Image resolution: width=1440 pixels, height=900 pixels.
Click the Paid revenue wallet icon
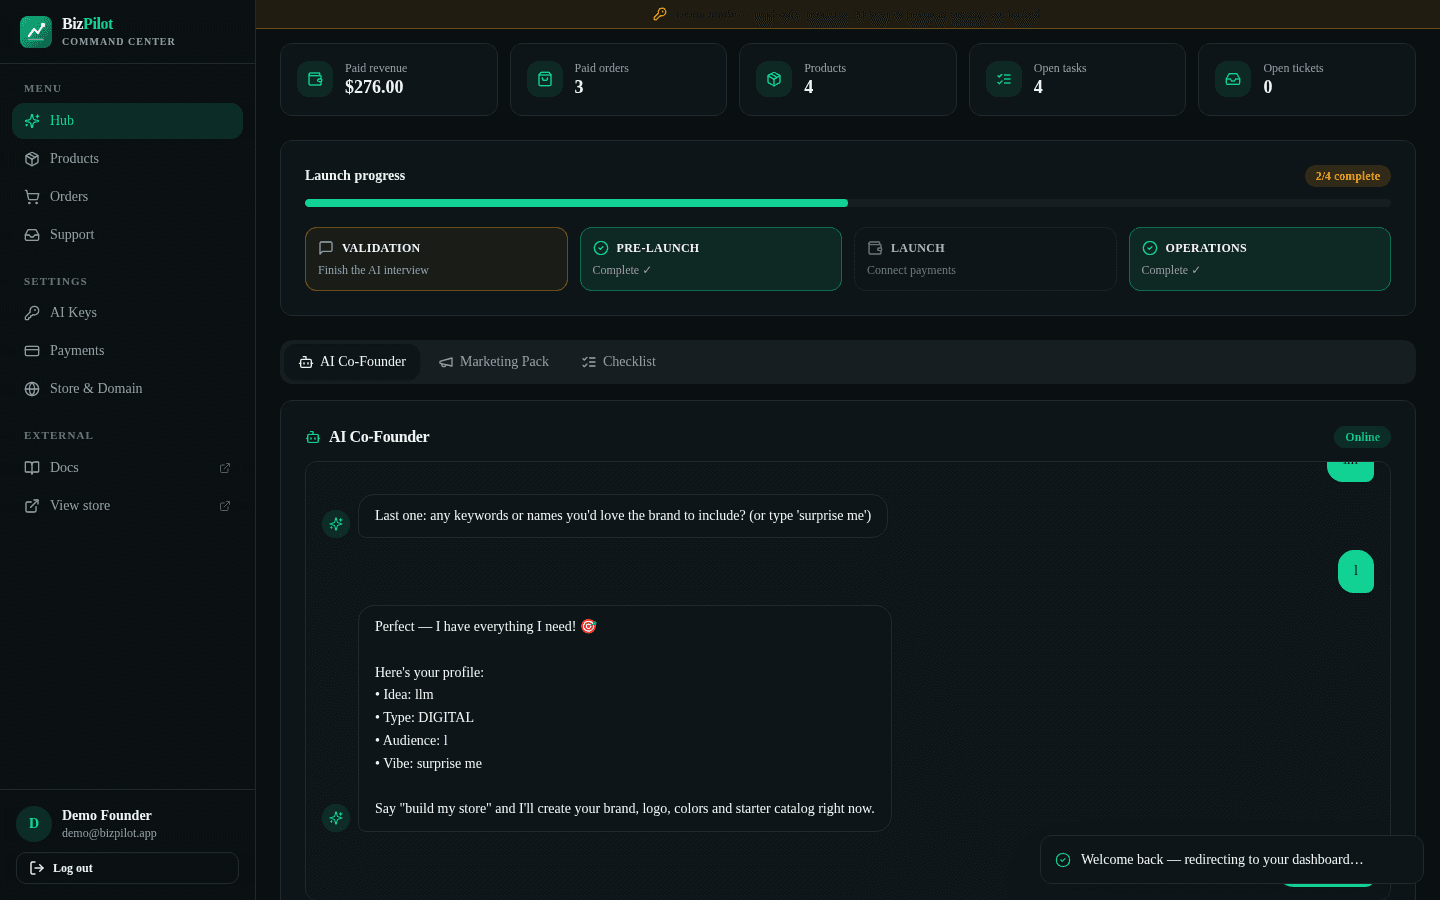click(x=315, y=79)
